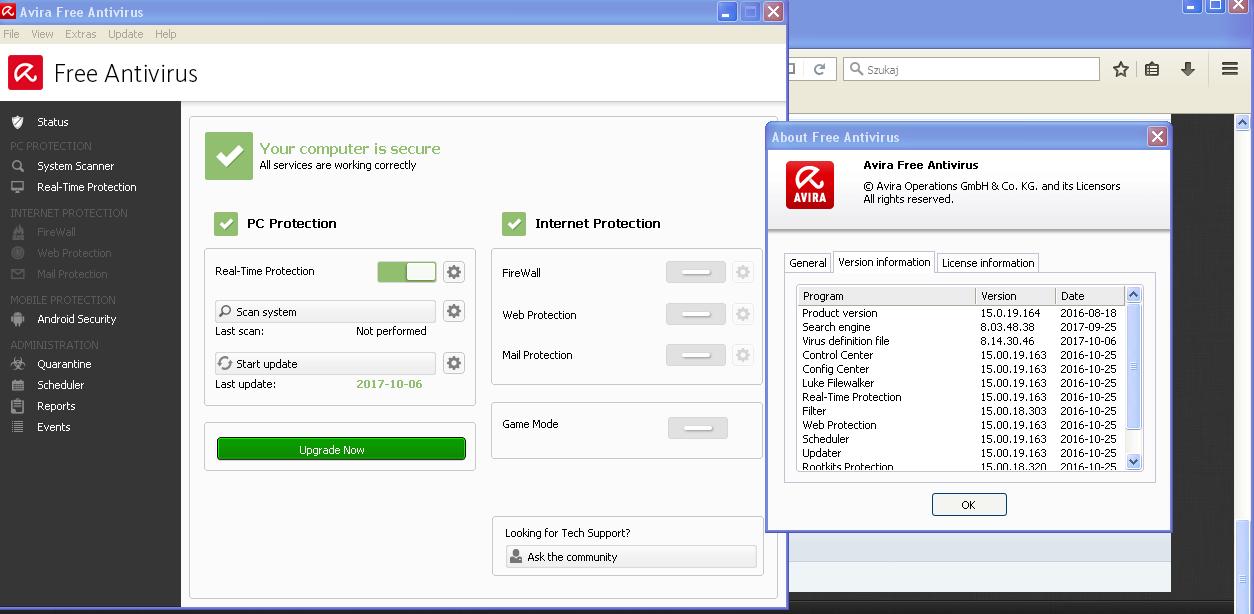Click the Version column header

coord(1015,296)
